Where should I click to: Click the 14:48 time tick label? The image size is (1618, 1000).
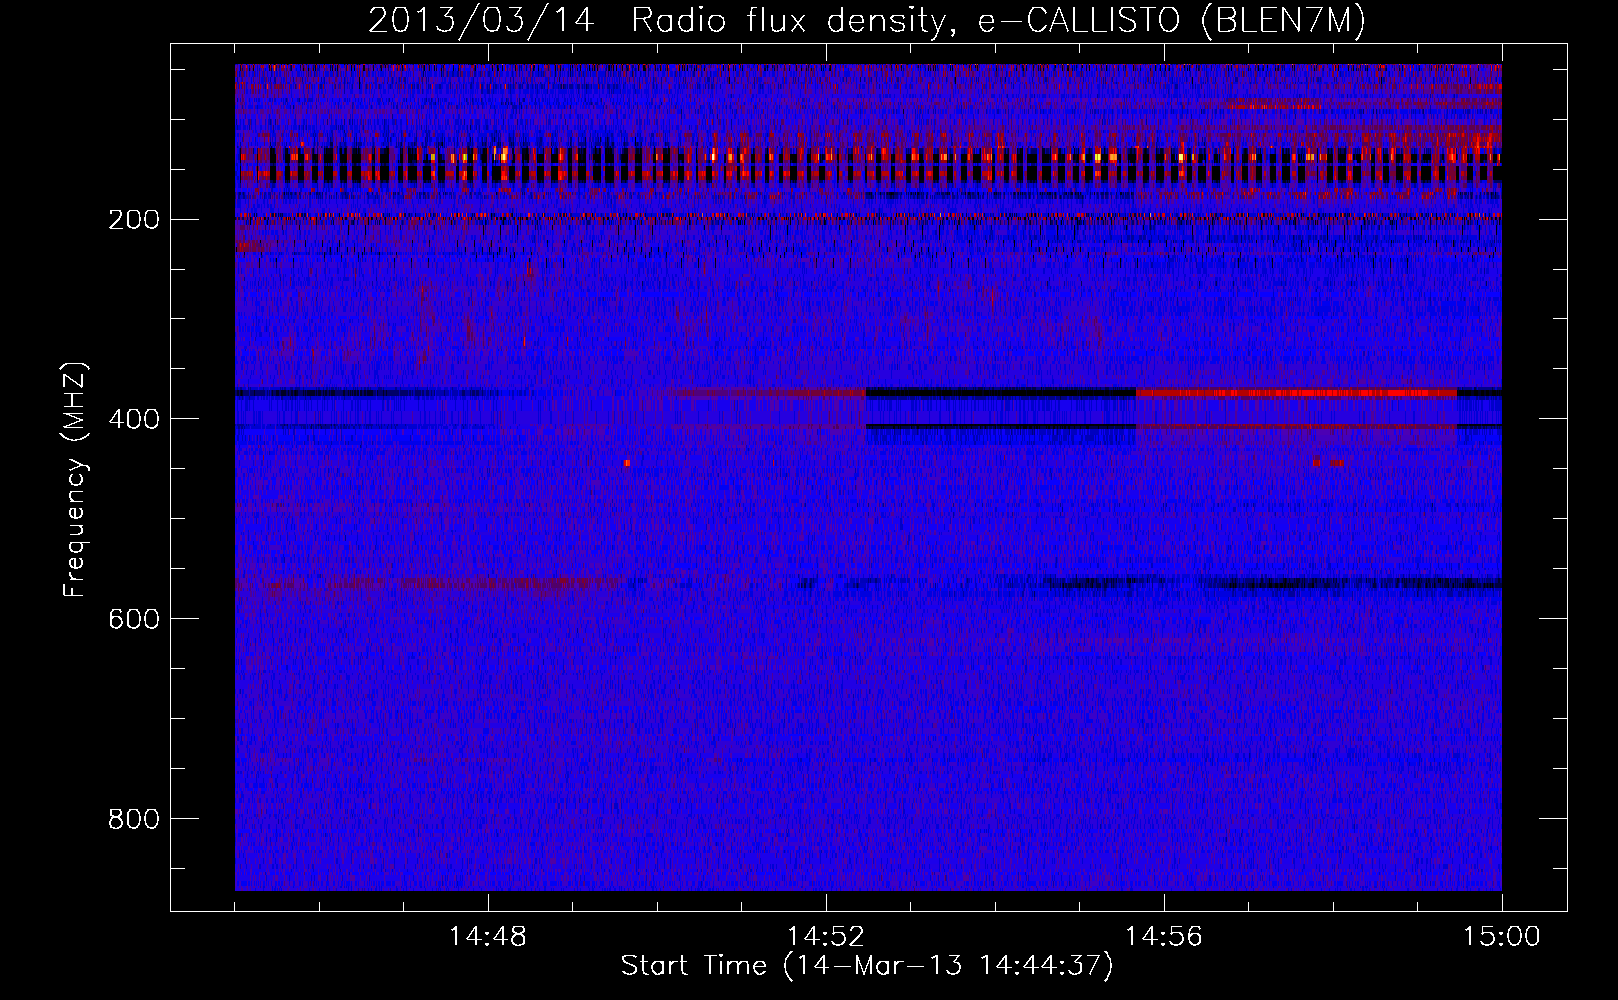[x=488, y=937]
